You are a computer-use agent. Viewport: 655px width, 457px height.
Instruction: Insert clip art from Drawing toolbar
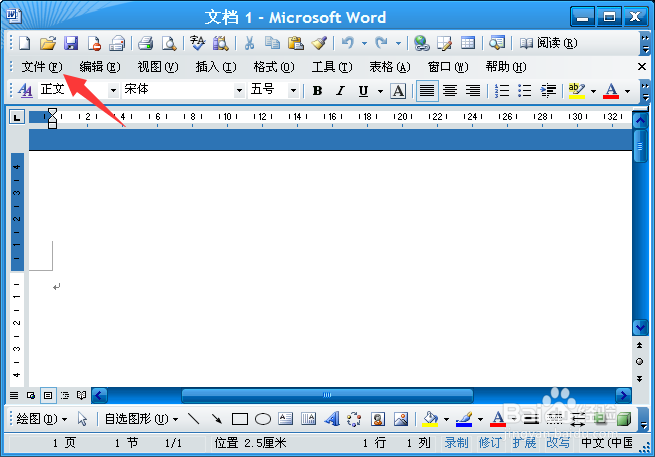point(378,419)
